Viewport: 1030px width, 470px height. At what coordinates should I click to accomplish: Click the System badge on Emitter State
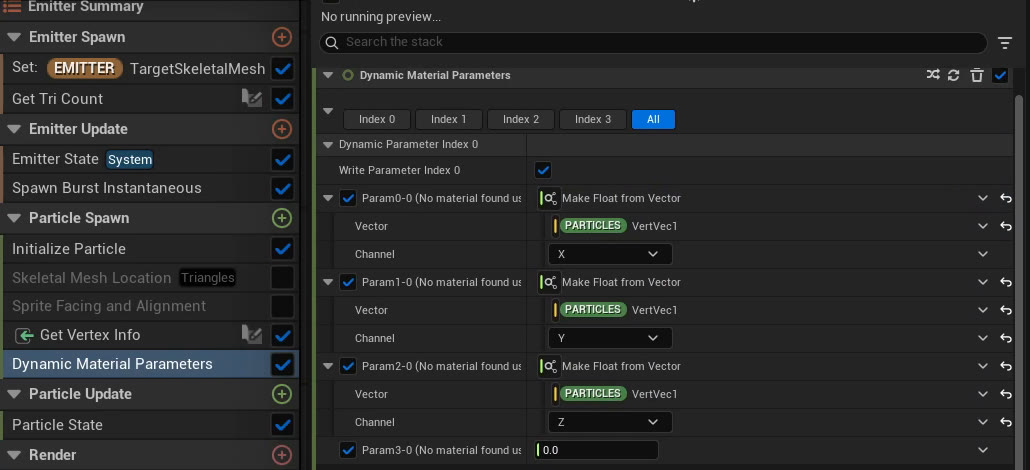[129, 159]
